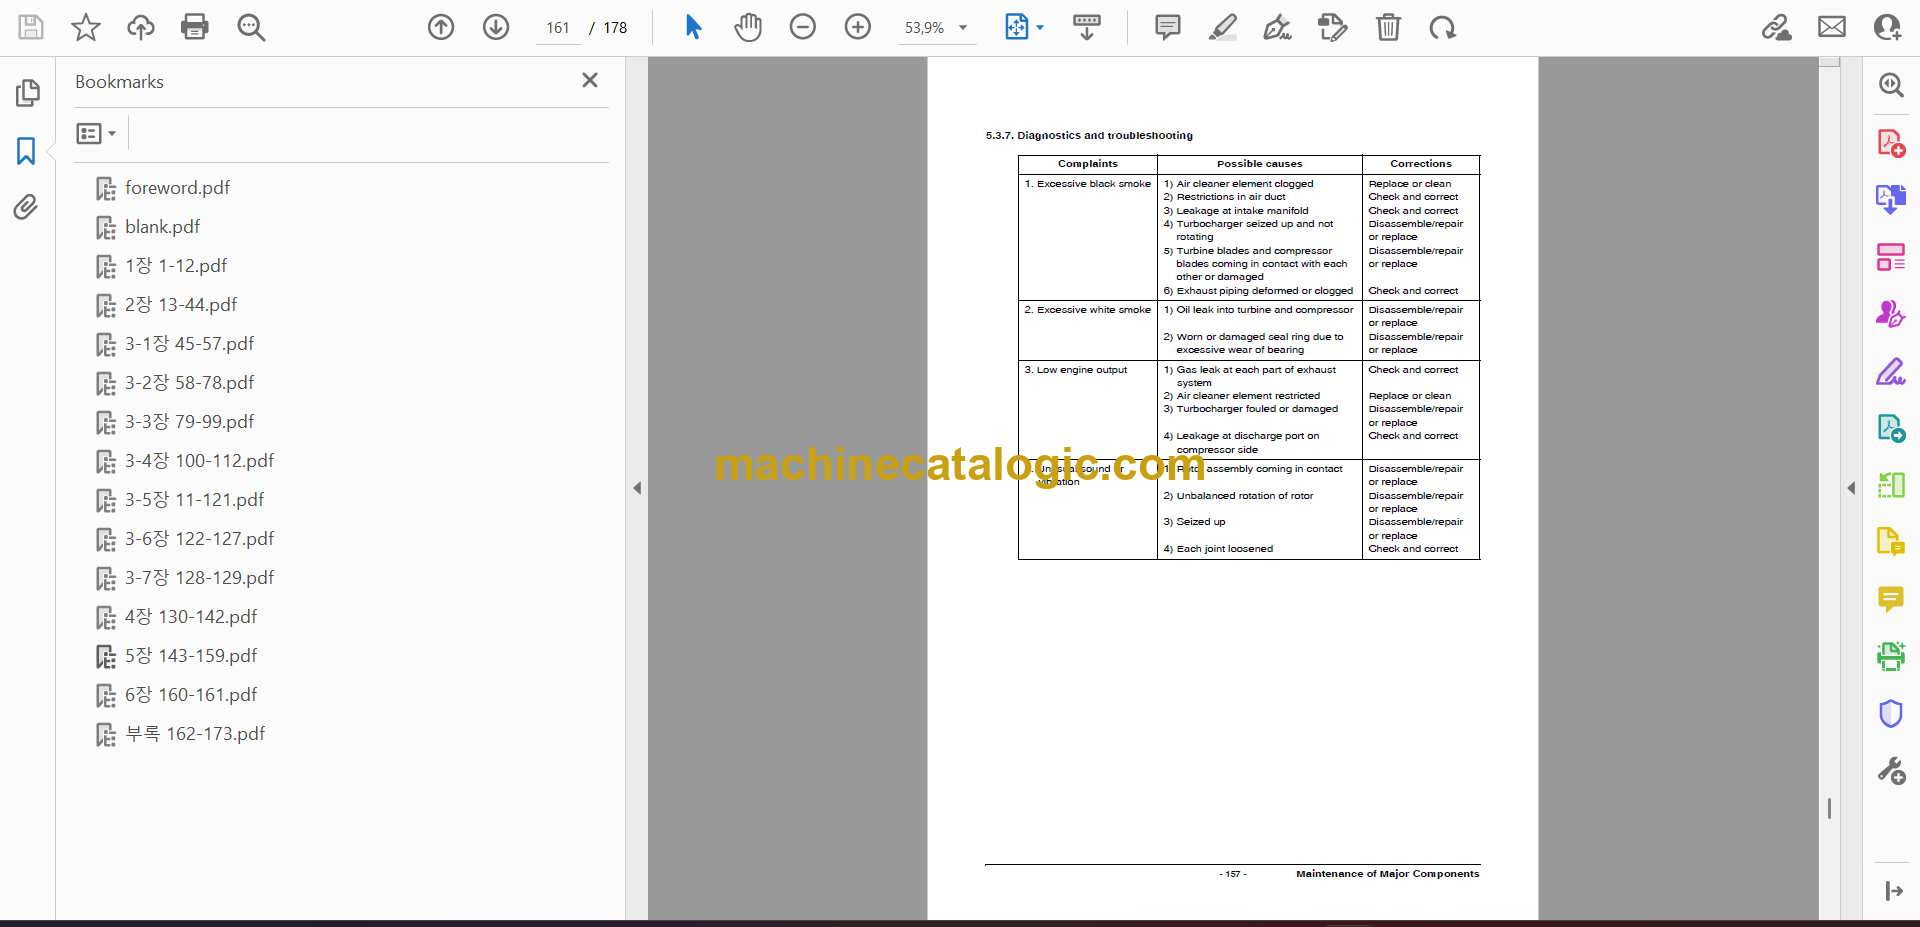This screenshot has width=1920, height=927.
Task: Click the page number field showing 161
Action: pos(558,28)
